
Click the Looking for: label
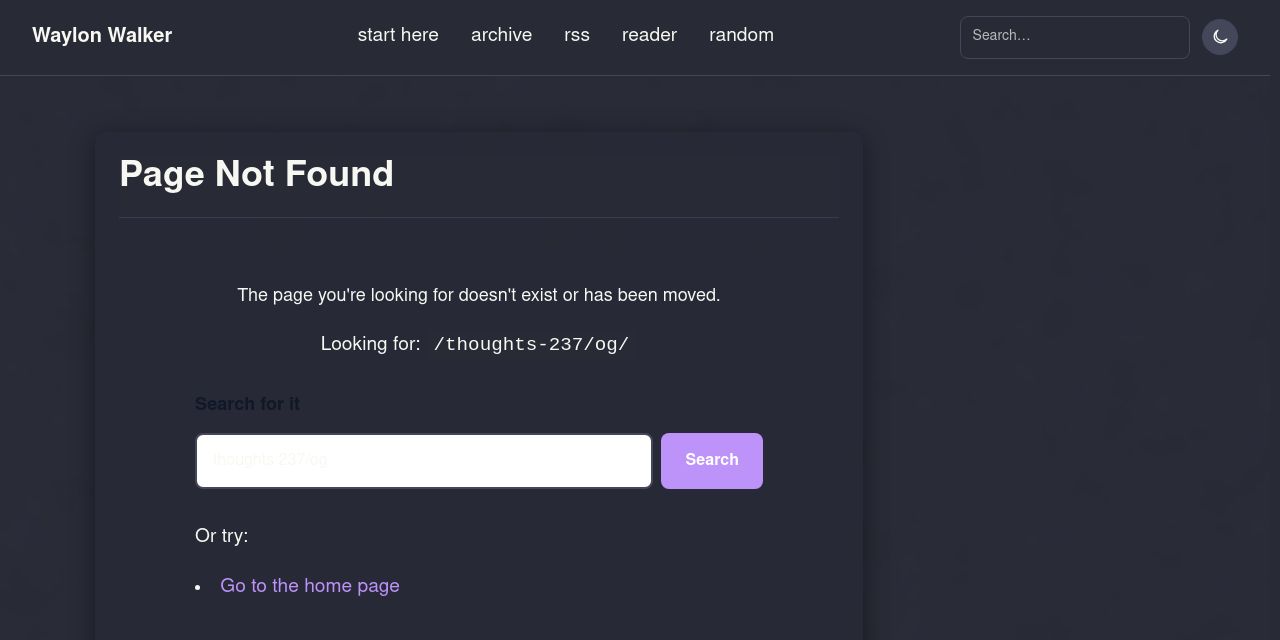pyautogui.click(x=370, y=344)
